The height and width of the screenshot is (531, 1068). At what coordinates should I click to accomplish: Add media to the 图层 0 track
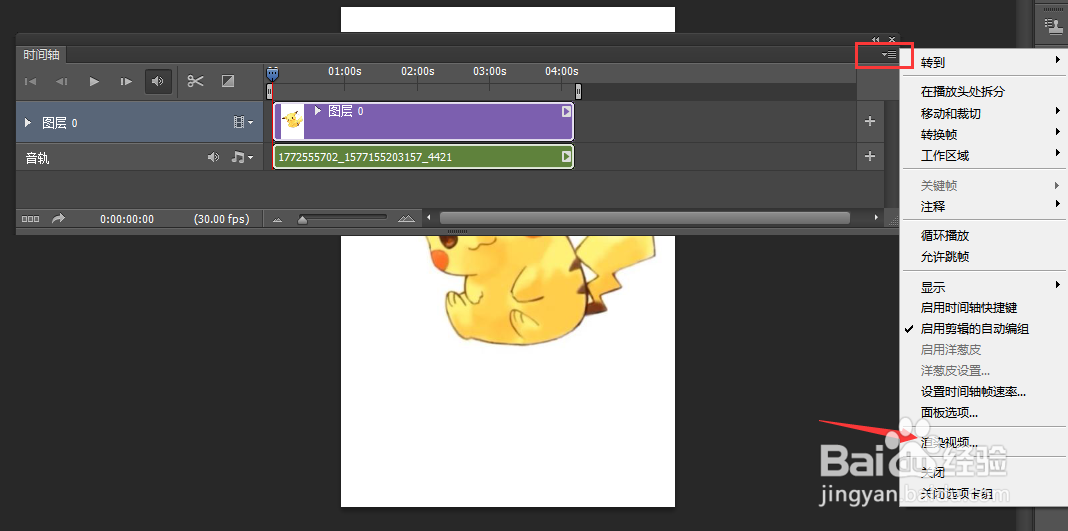870,122
